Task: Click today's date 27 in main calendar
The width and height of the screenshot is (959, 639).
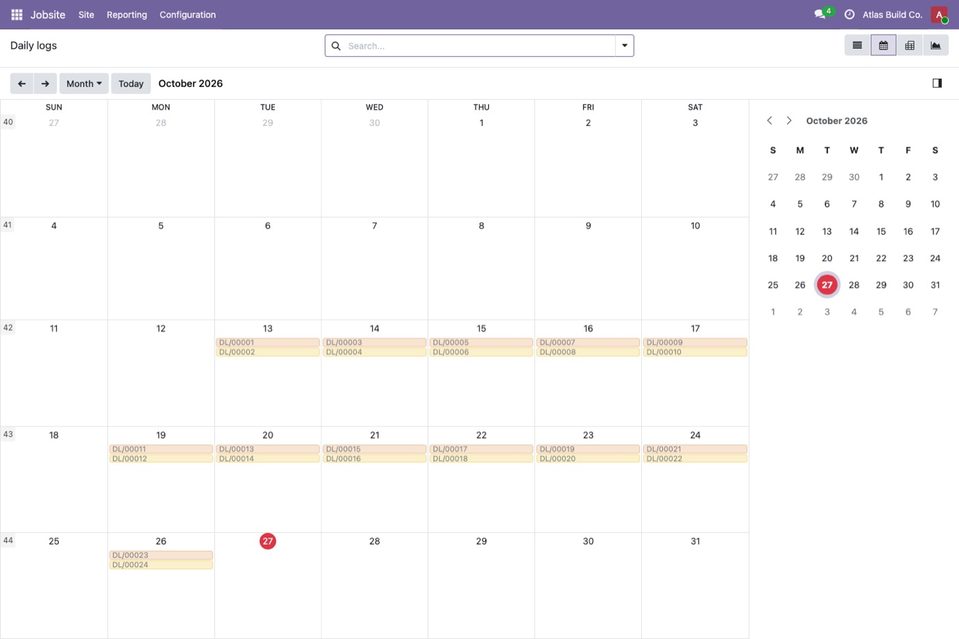Action: 267,541
